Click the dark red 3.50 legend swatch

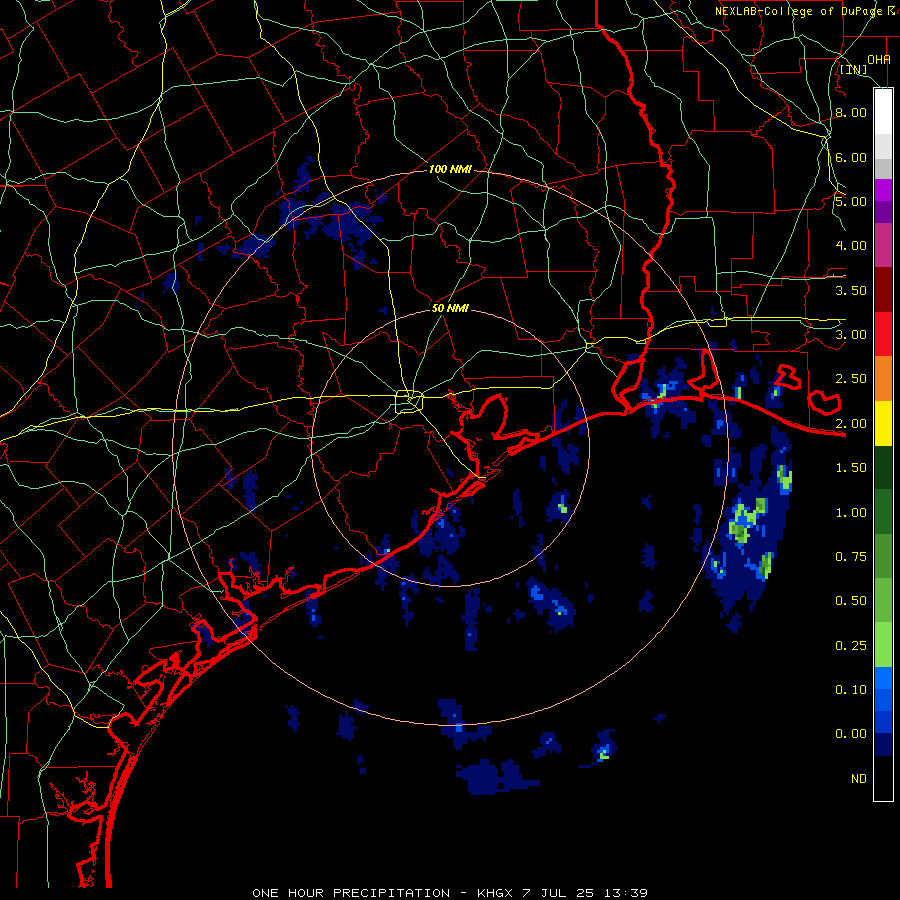883,290
